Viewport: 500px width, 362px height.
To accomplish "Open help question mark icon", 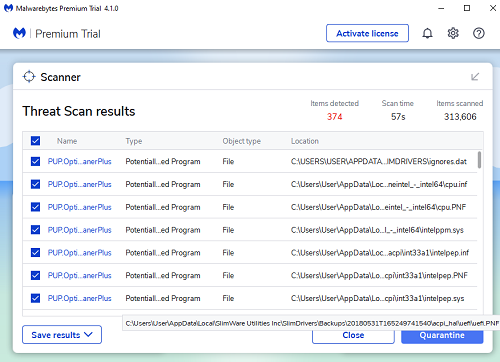I will [479, 33].
